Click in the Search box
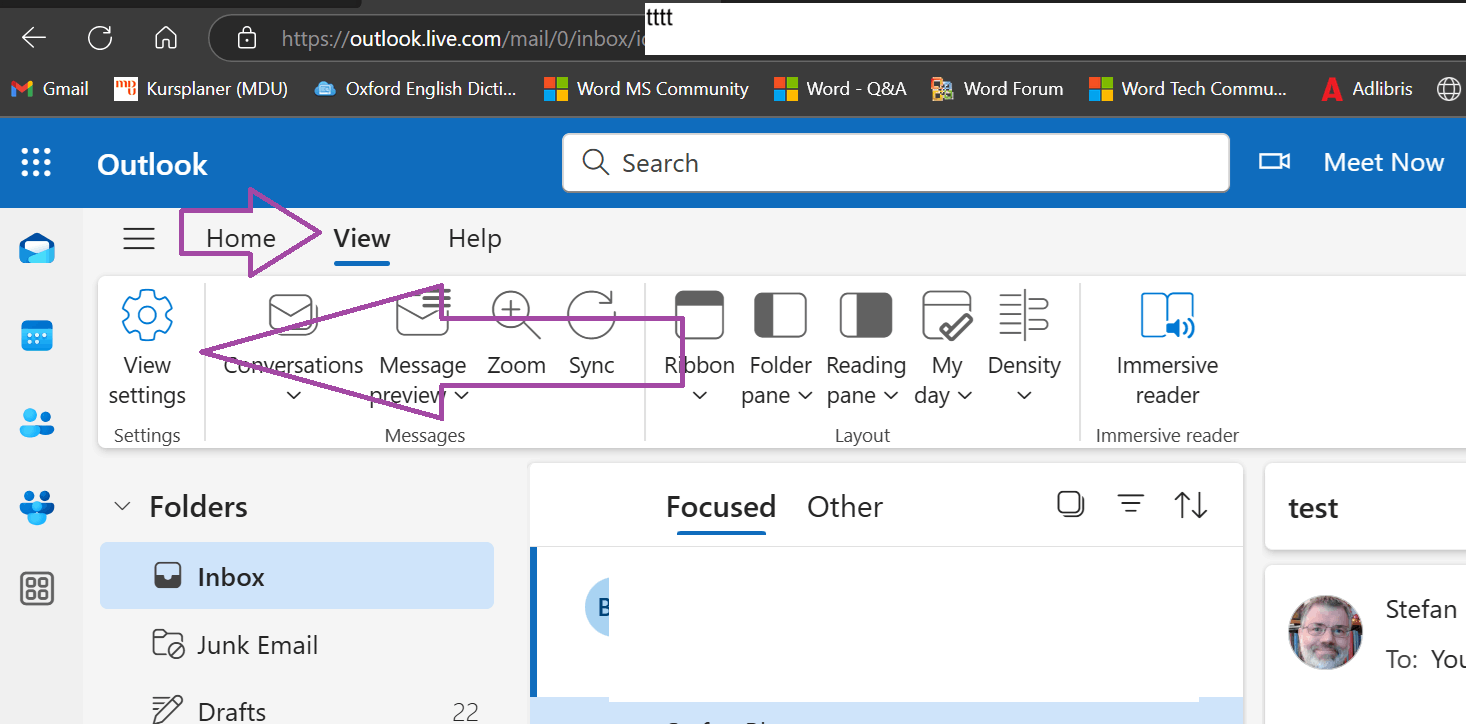The height and width of the screenshot is (724, 1466). (895, 162)
